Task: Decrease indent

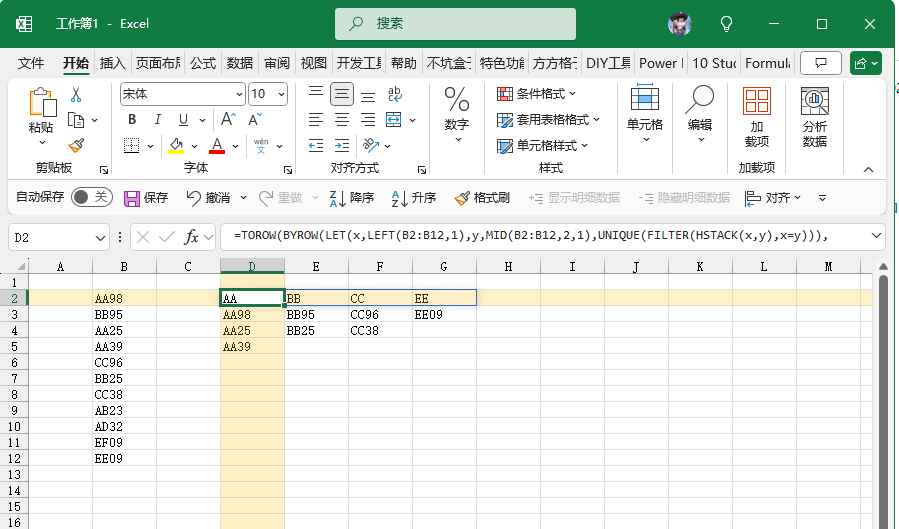Action: pos(316,146)
